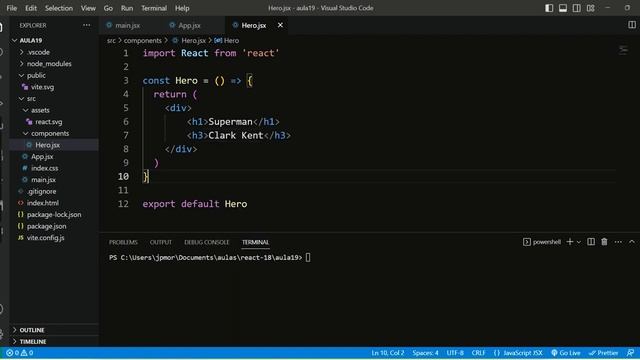Viewport: 640px width, 360px height.
Task: Open the Terminal menu
Action: 154,8
